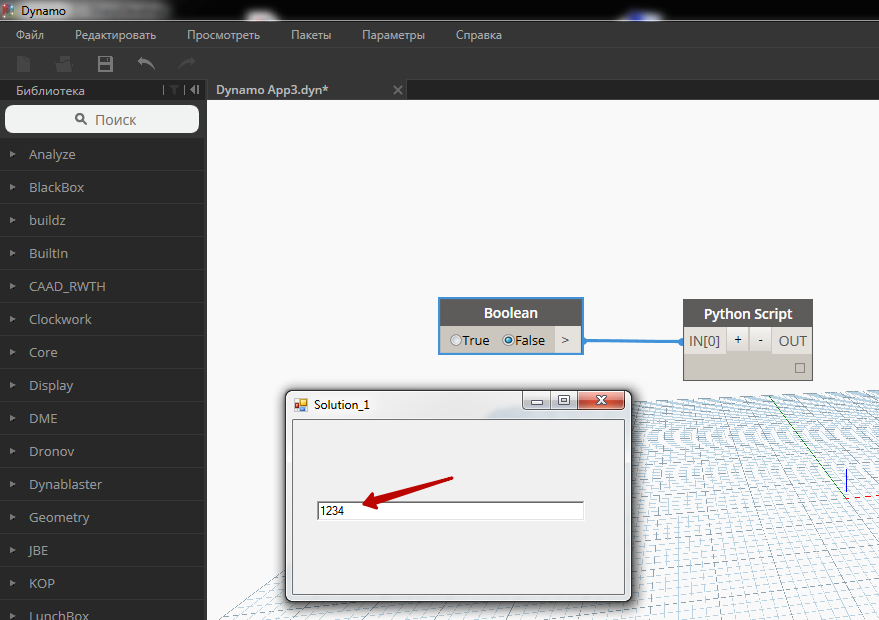Click the Open file toolbar icon
The image size is (879, 620).
tap(64, 64)
